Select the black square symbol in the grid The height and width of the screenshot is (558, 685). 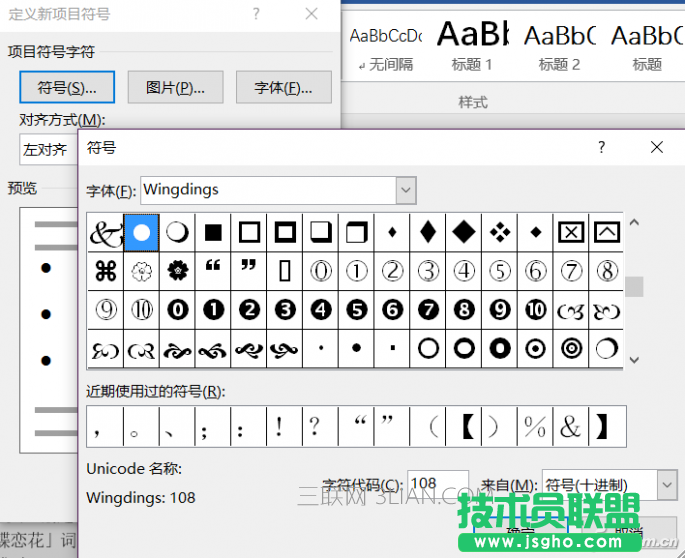(x=213, y=232)
